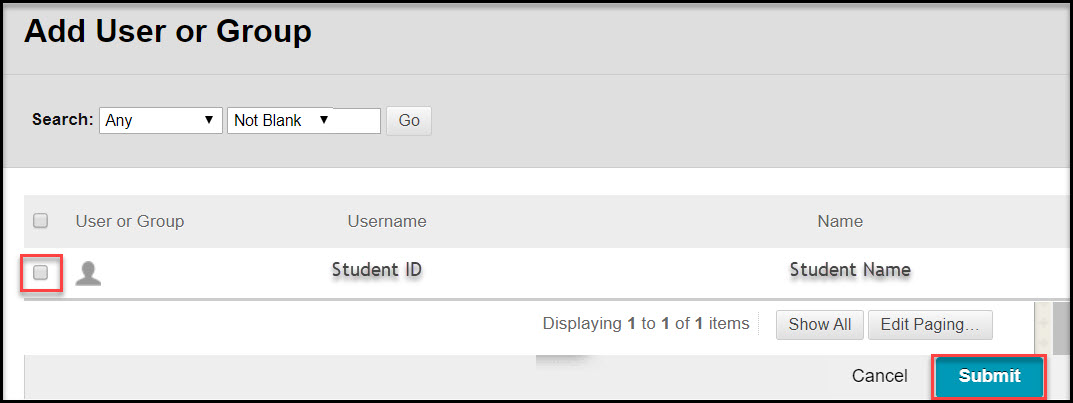Open the 'Any' search field dropdown
The width and height of the screenshot is (1073, 403).
160,120
